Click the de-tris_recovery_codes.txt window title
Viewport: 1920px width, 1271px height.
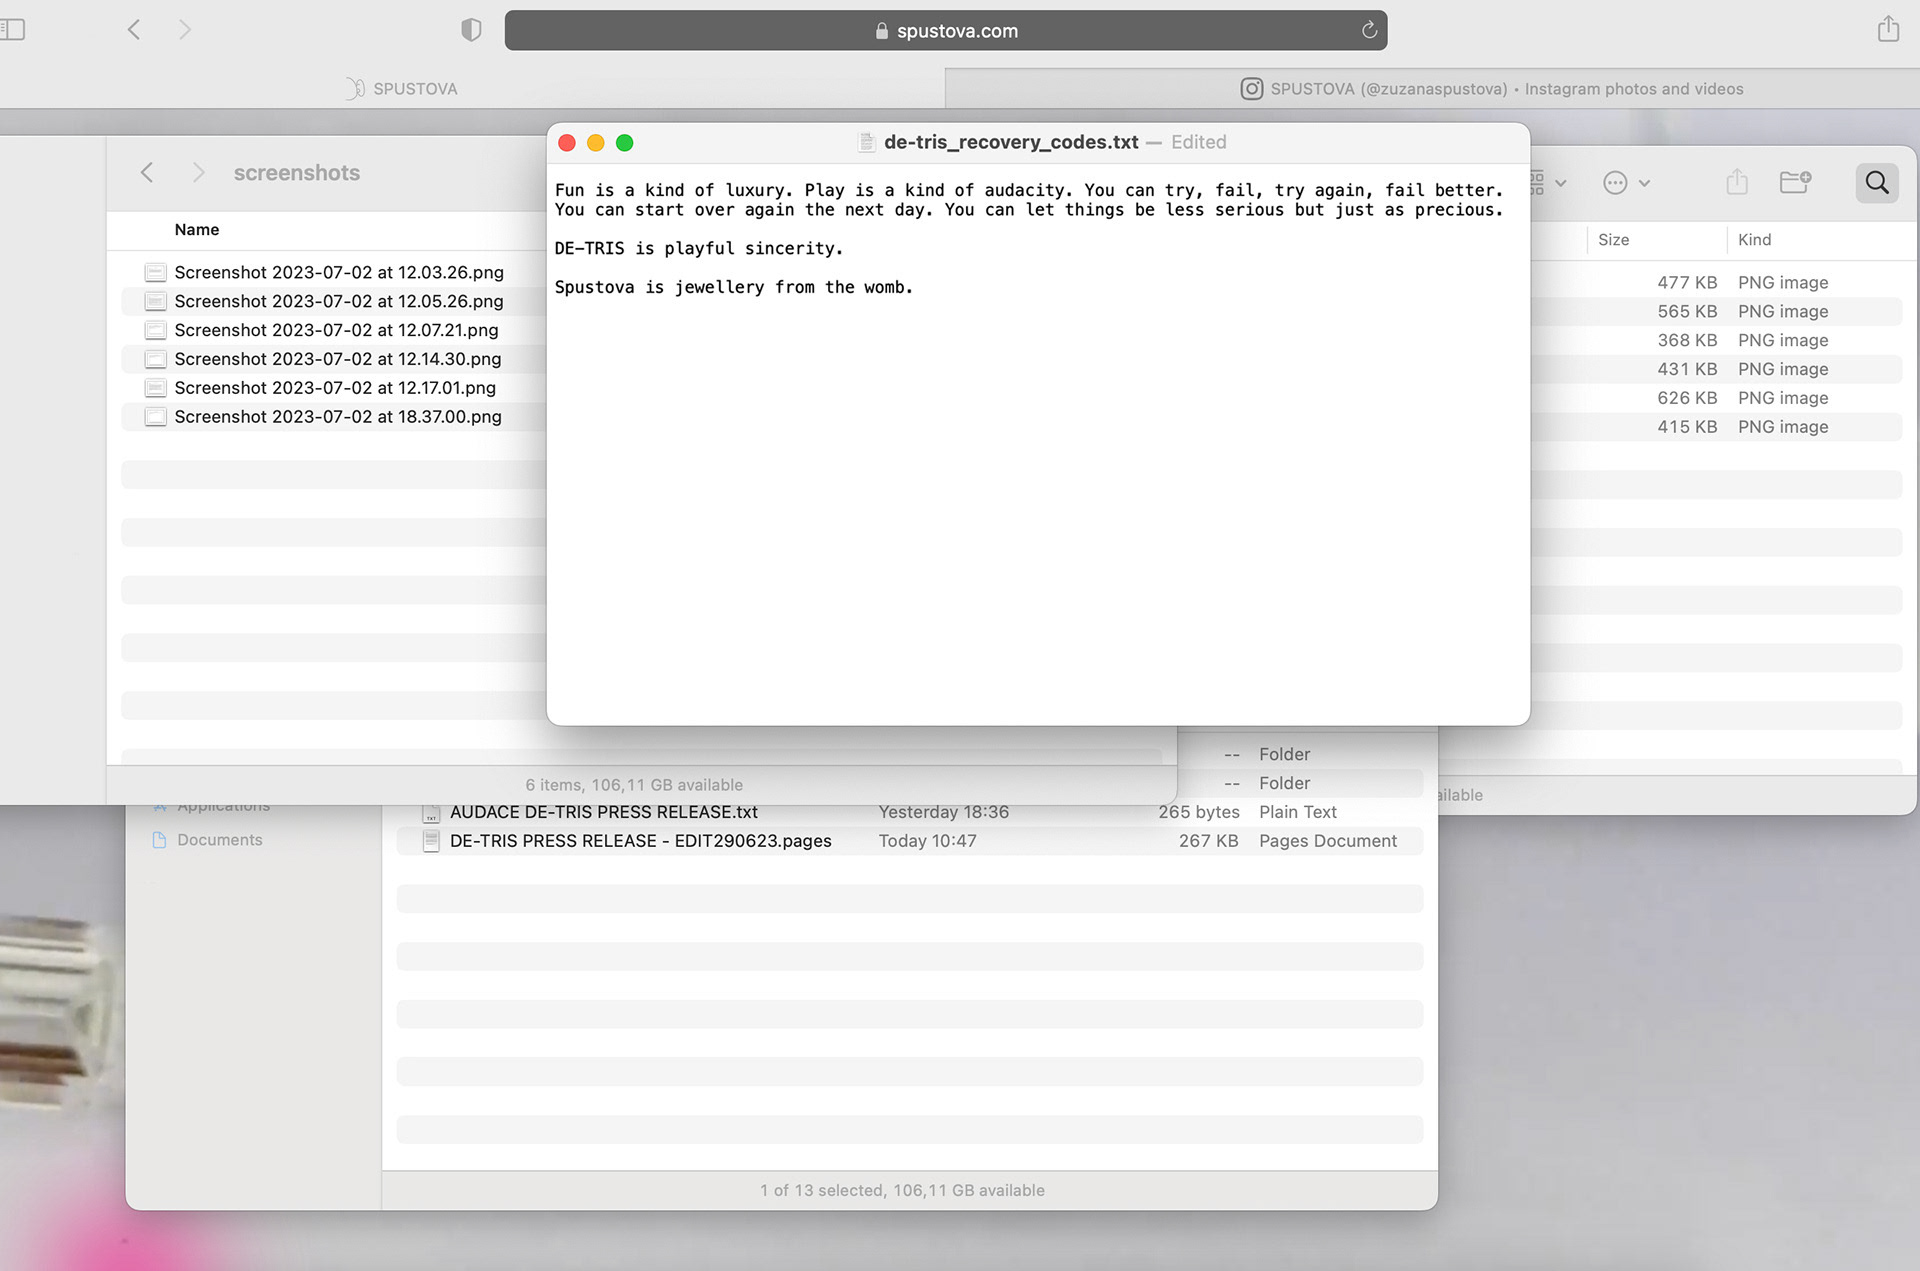point(1011,142)
